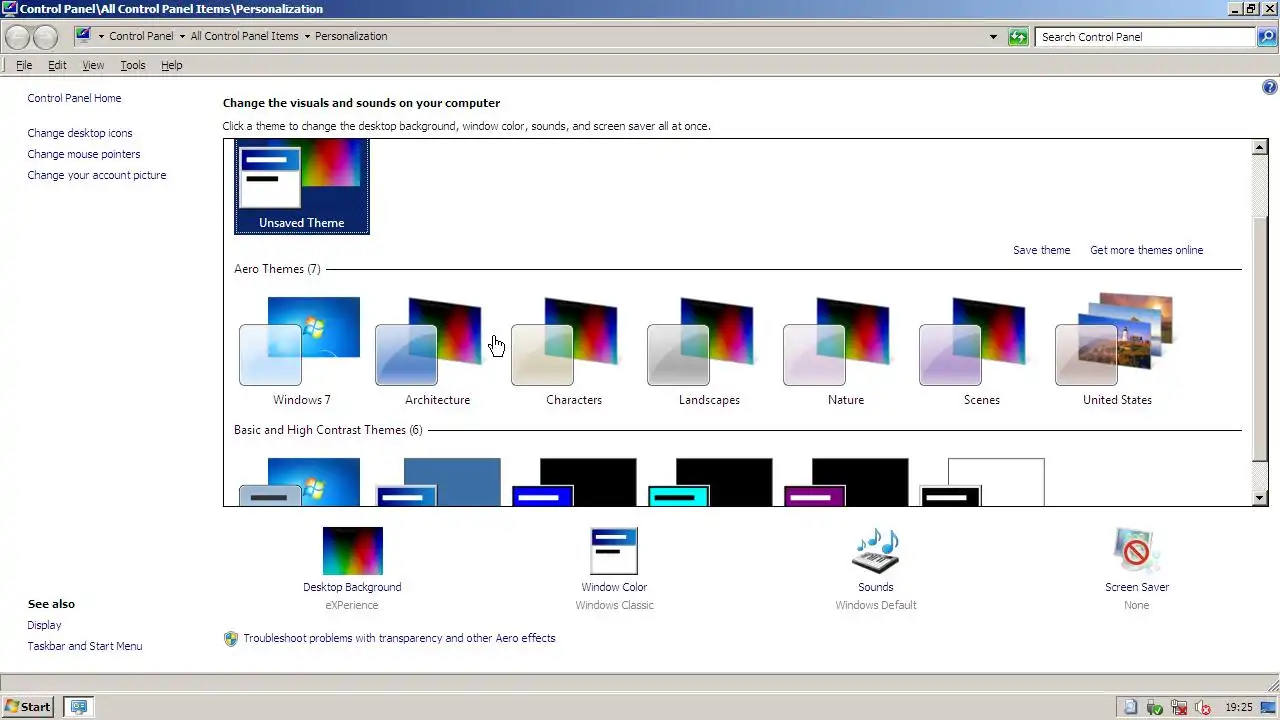Viewport: 1280px width, 720px height.
Task: Click All Control Panel Items breadcrumb
Action: coord(244,36)
